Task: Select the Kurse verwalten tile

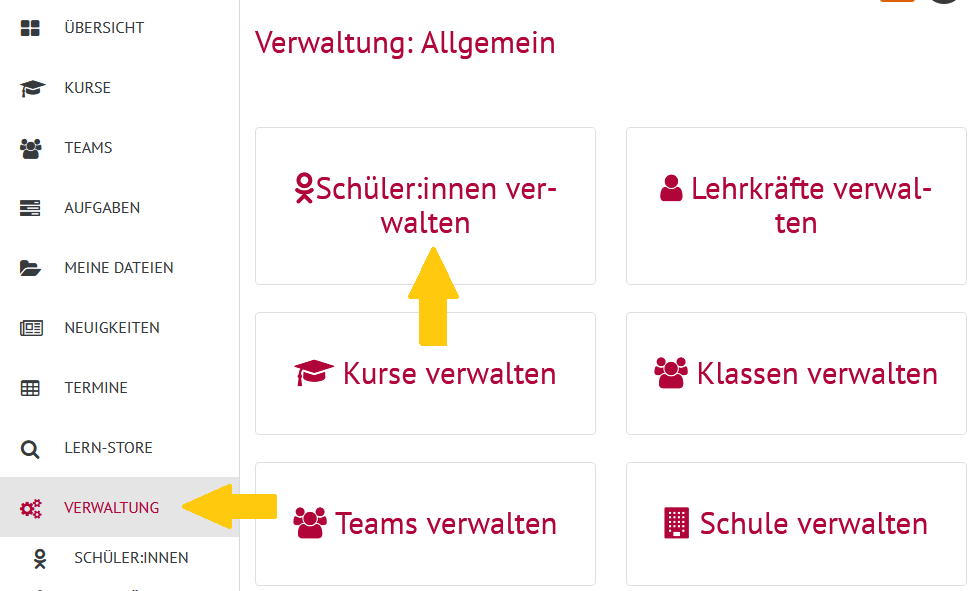Action: (x=425, y=374)
